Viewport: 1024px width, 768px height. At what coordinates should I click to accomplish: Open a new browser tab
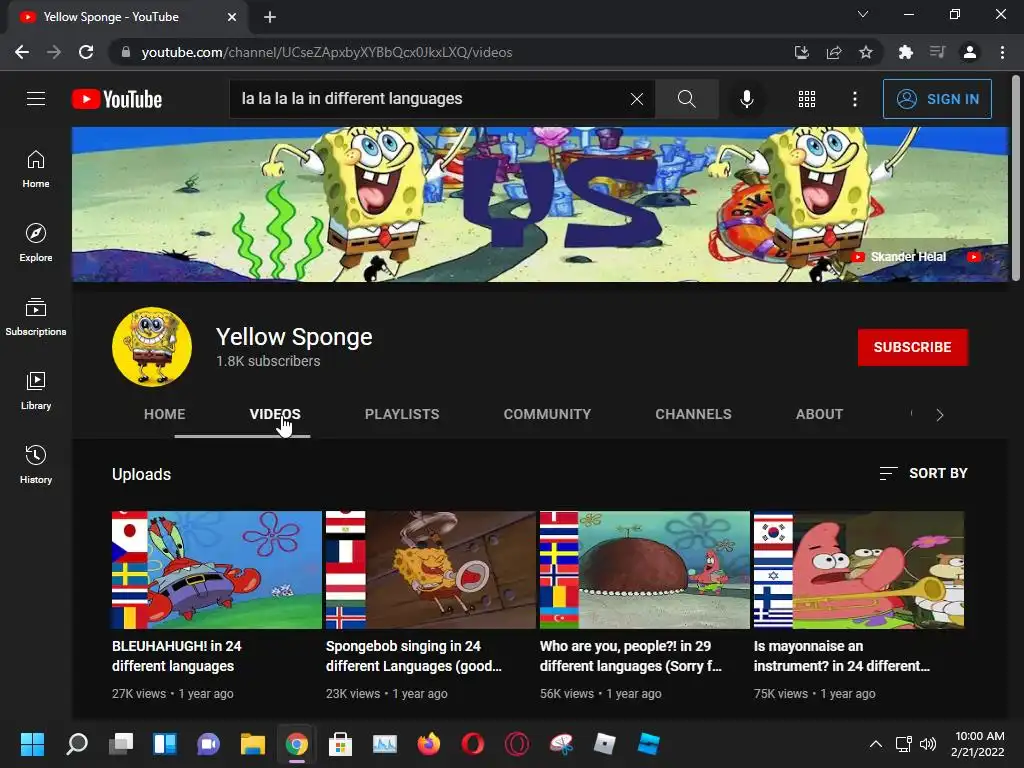point(270,17)
